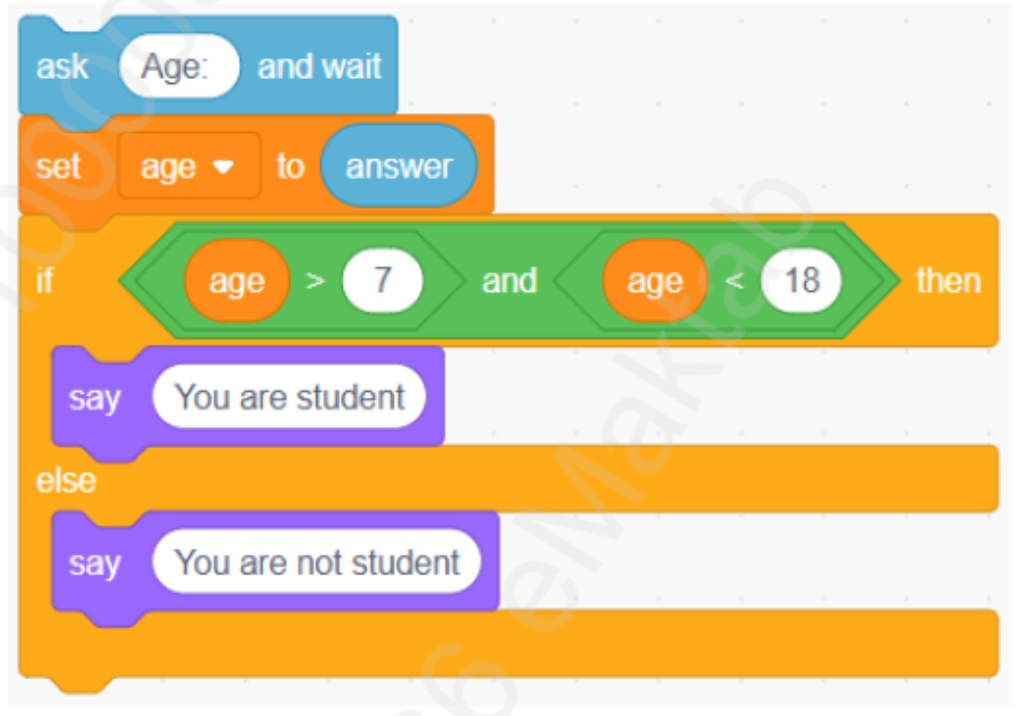Click the "then" keyword on the if block
Screen dimensions: 1024x716
pyautogui.click(x=948, y=281)
